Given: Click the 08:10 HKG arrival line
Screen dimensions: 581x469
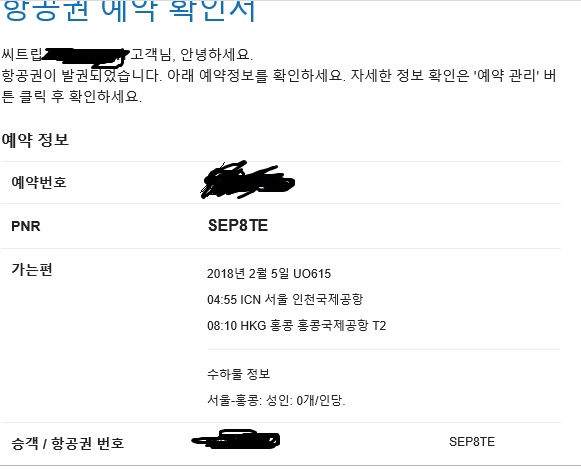Looking at the screenshot, I should (x=296, y=326).
